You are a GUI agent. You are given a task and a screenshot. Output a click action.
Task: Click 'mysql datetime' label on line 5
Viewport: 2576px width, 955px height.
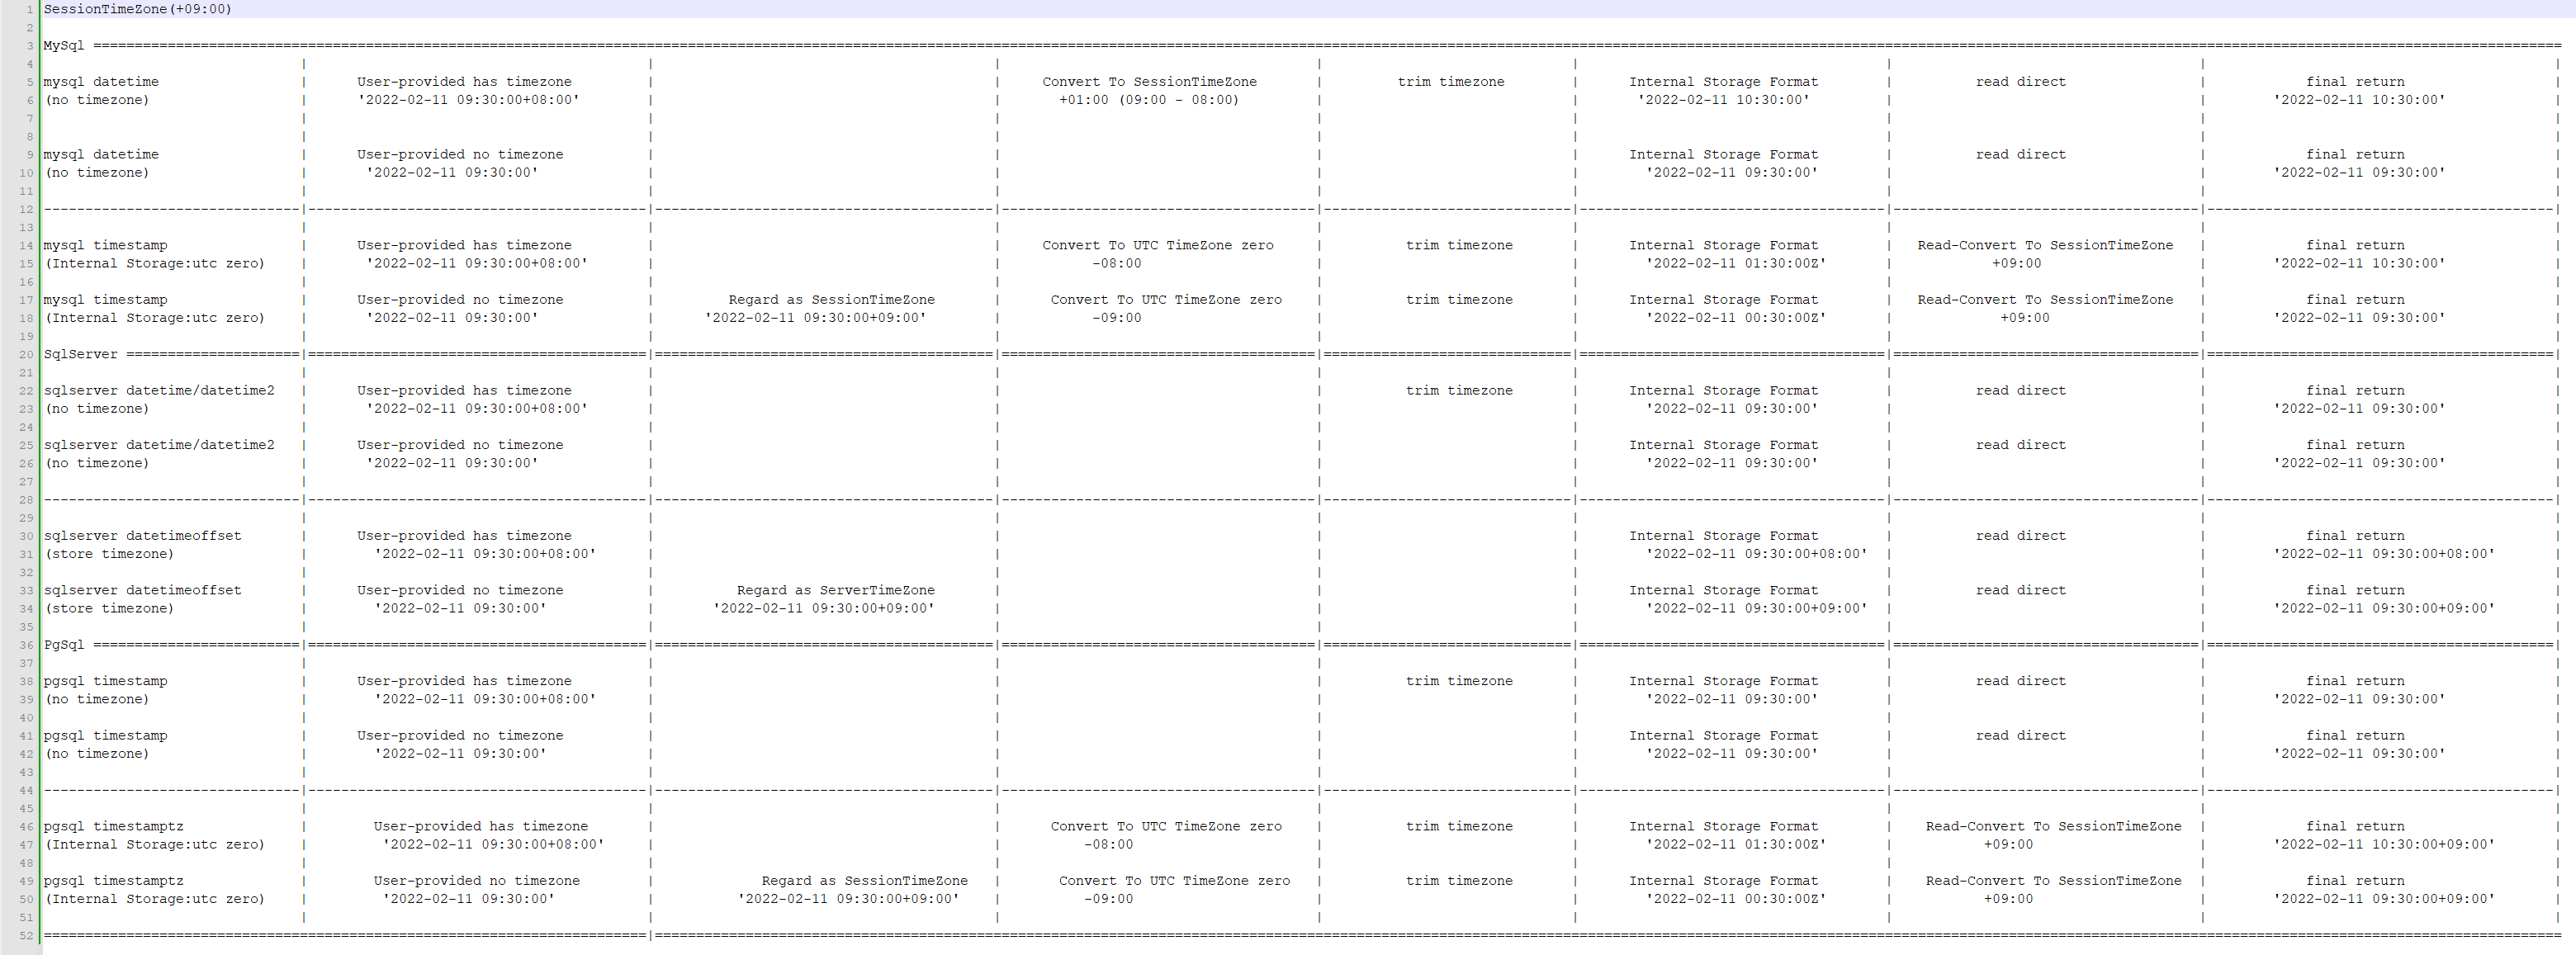point(101,82)
